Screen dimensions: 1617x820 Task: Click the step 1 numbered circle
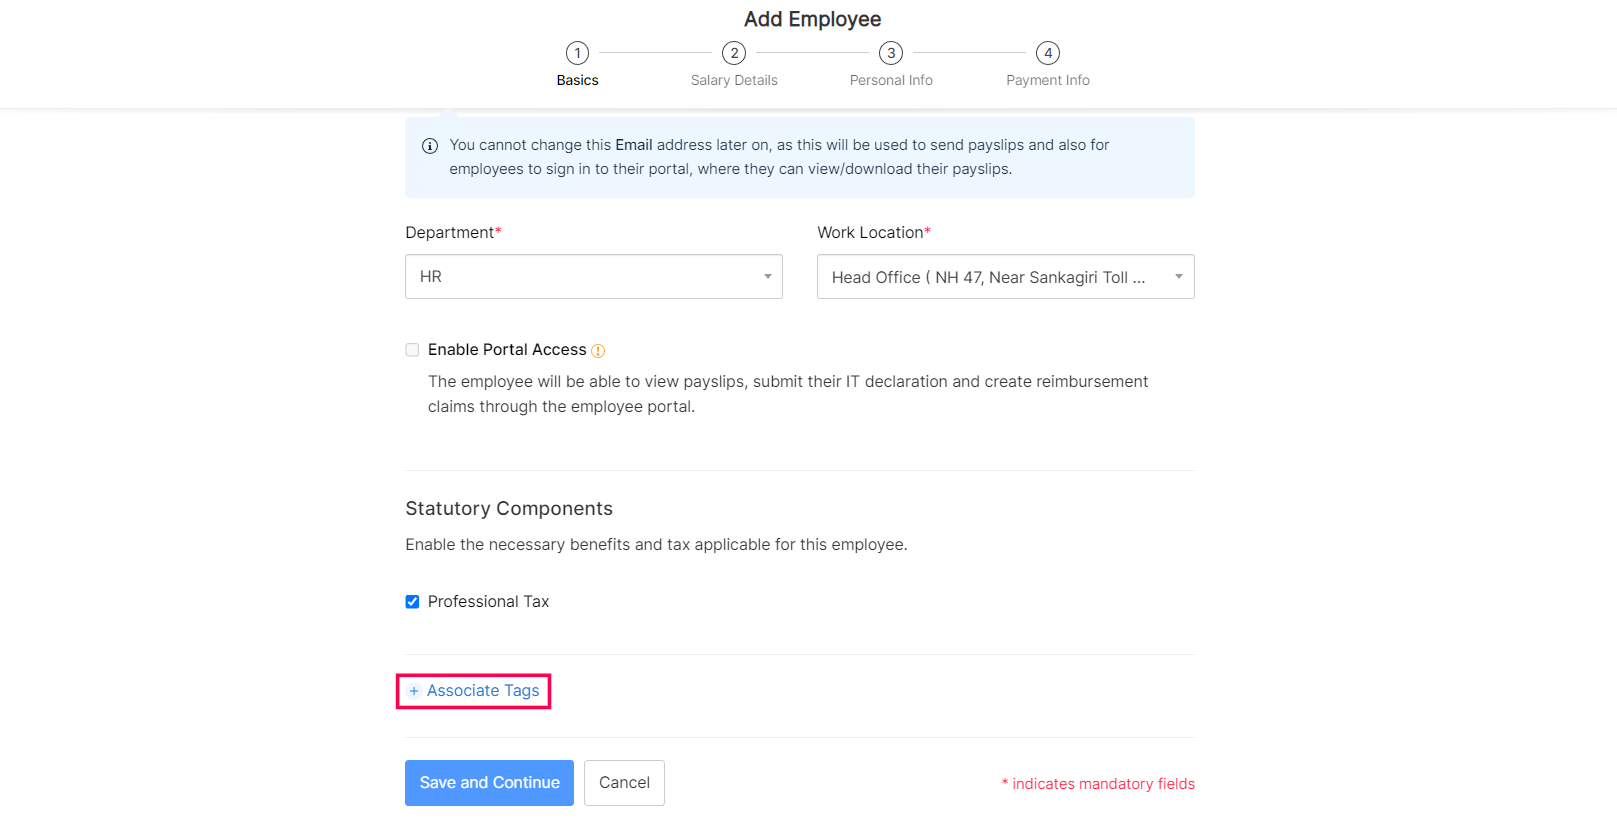click(x=577, y=53)
